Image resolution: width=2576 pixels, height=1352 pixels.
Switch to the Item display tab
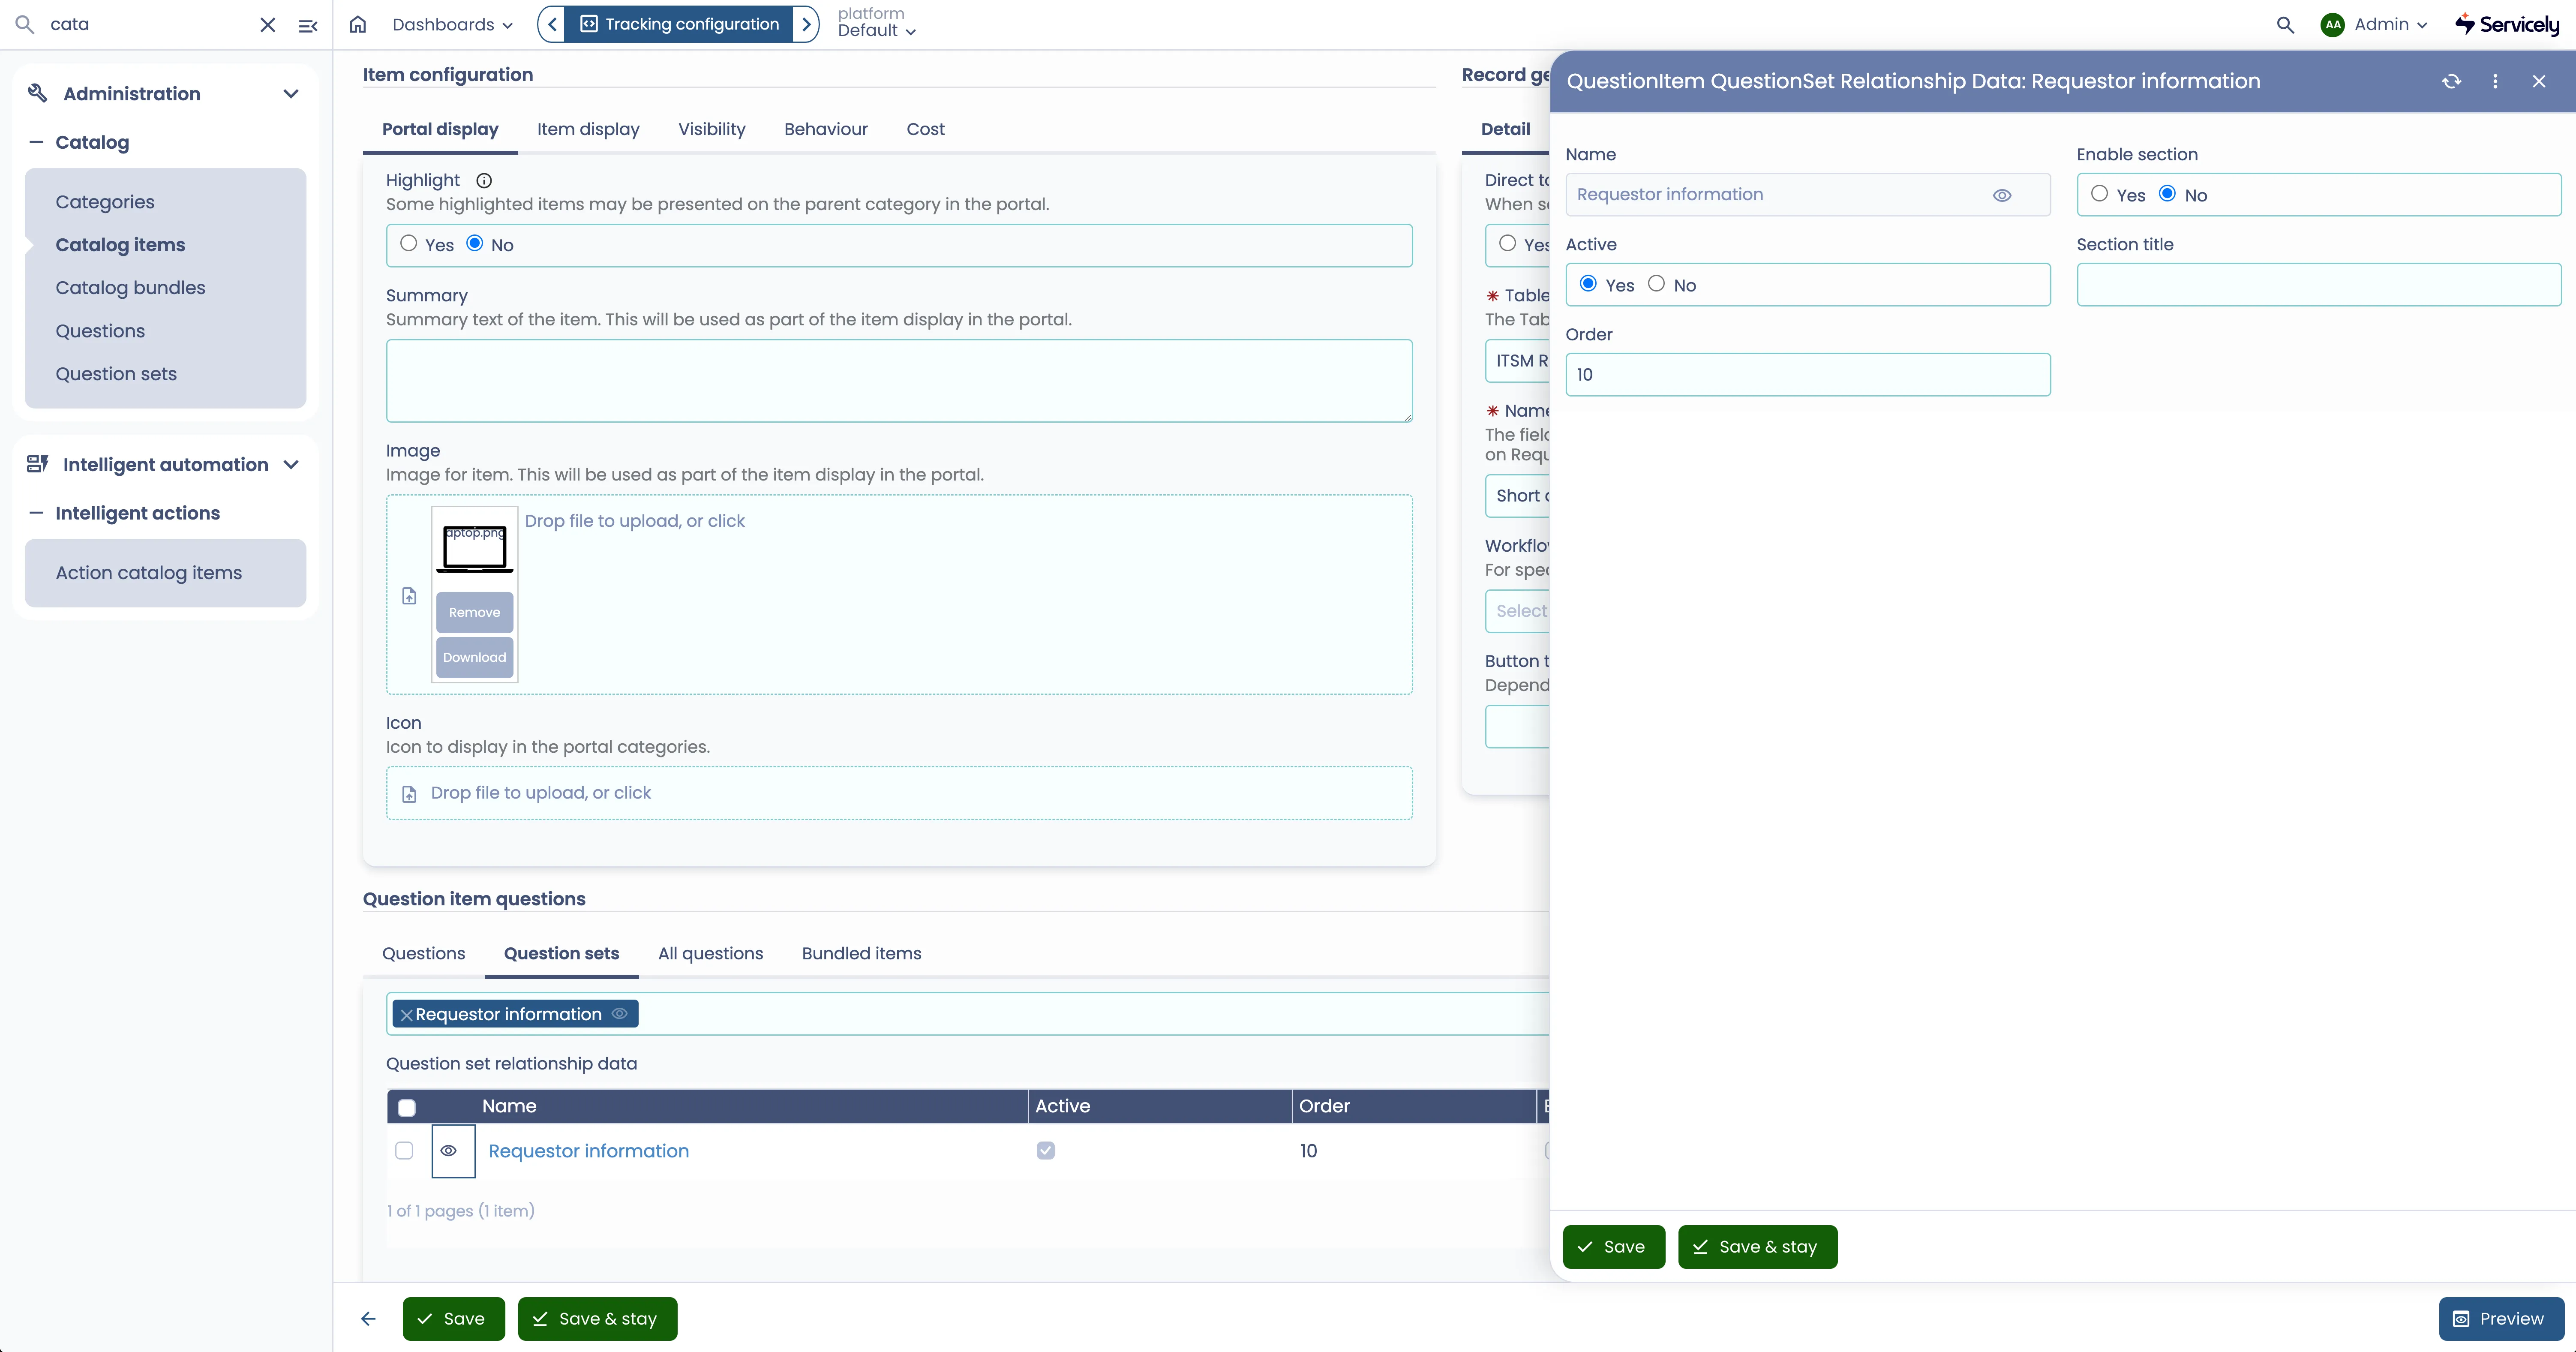[588, 129]
